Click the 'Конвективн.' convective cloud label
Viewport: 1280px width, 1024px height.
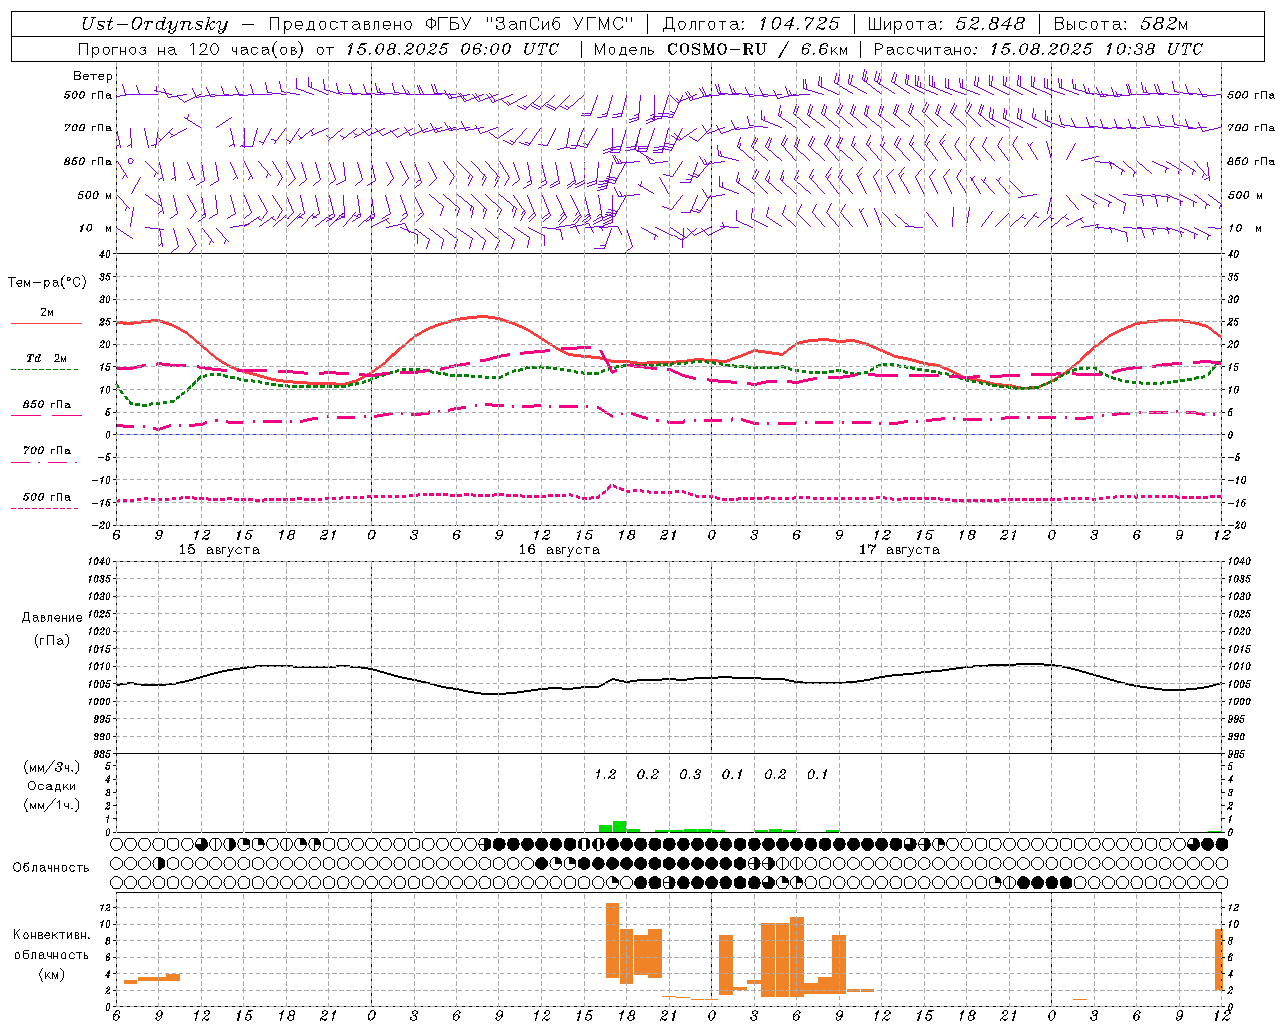pos(52,935)
